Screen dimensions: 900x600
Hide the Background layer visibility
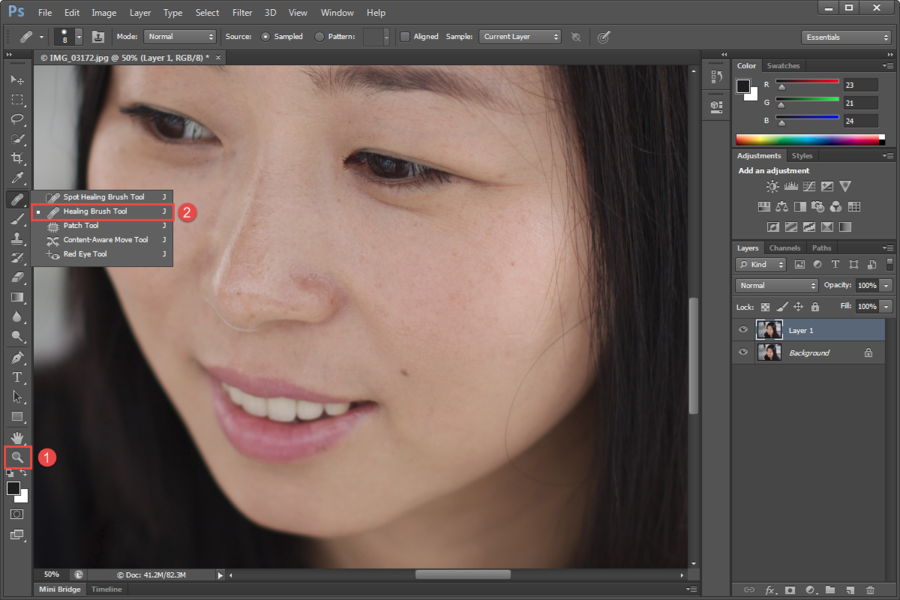tap(743, 353)
